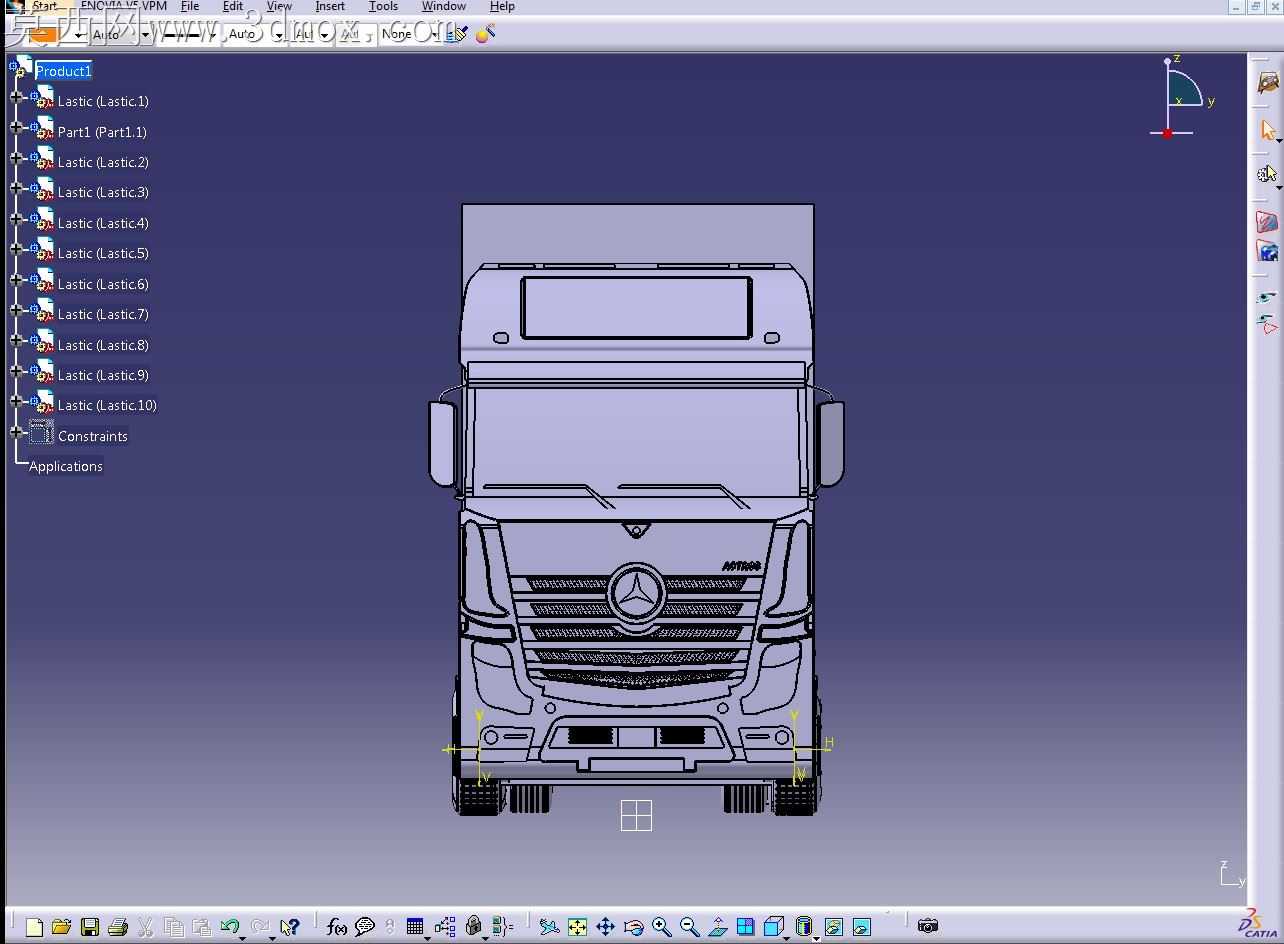Click the Zoom In magnifier
1284x944 pixels.
coord(661,927)
